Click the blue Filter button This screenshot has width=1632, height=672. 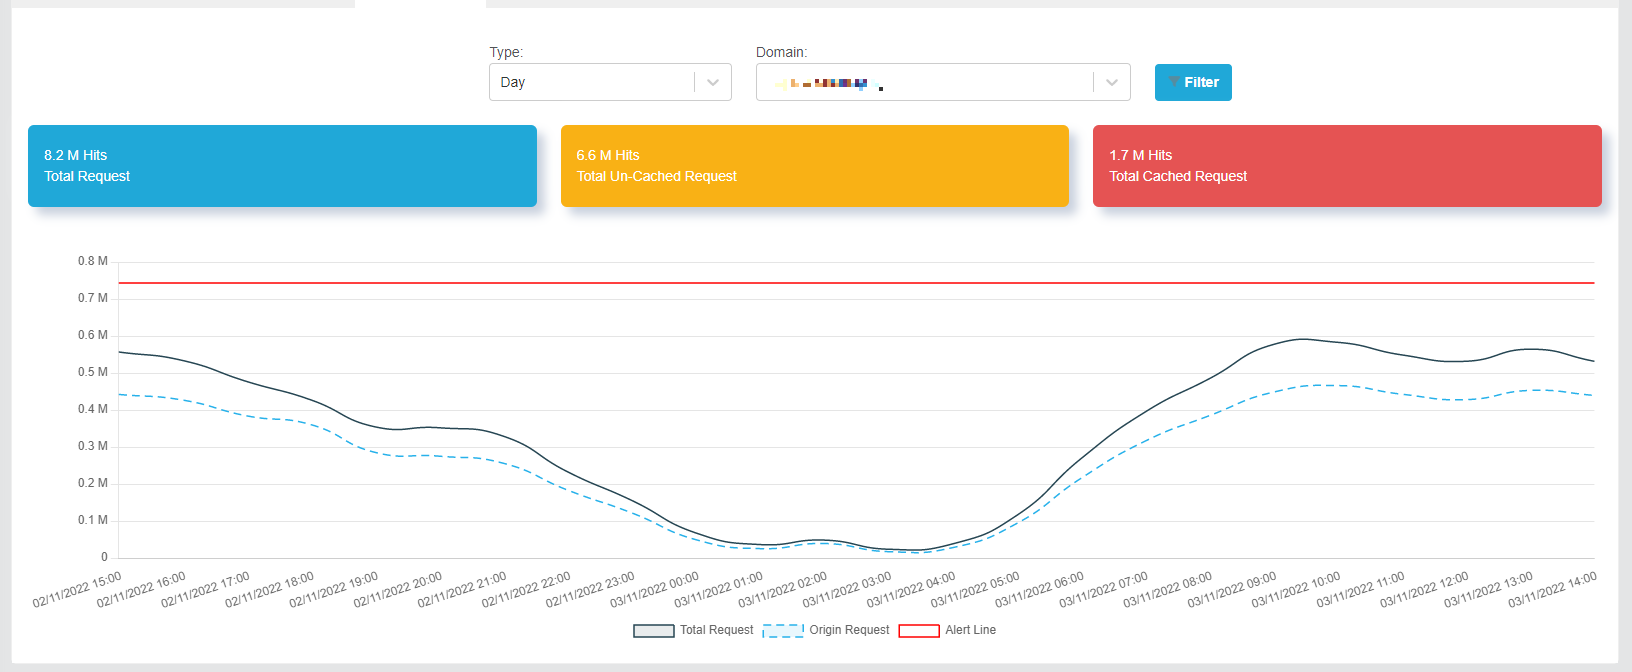[1193, 82]
